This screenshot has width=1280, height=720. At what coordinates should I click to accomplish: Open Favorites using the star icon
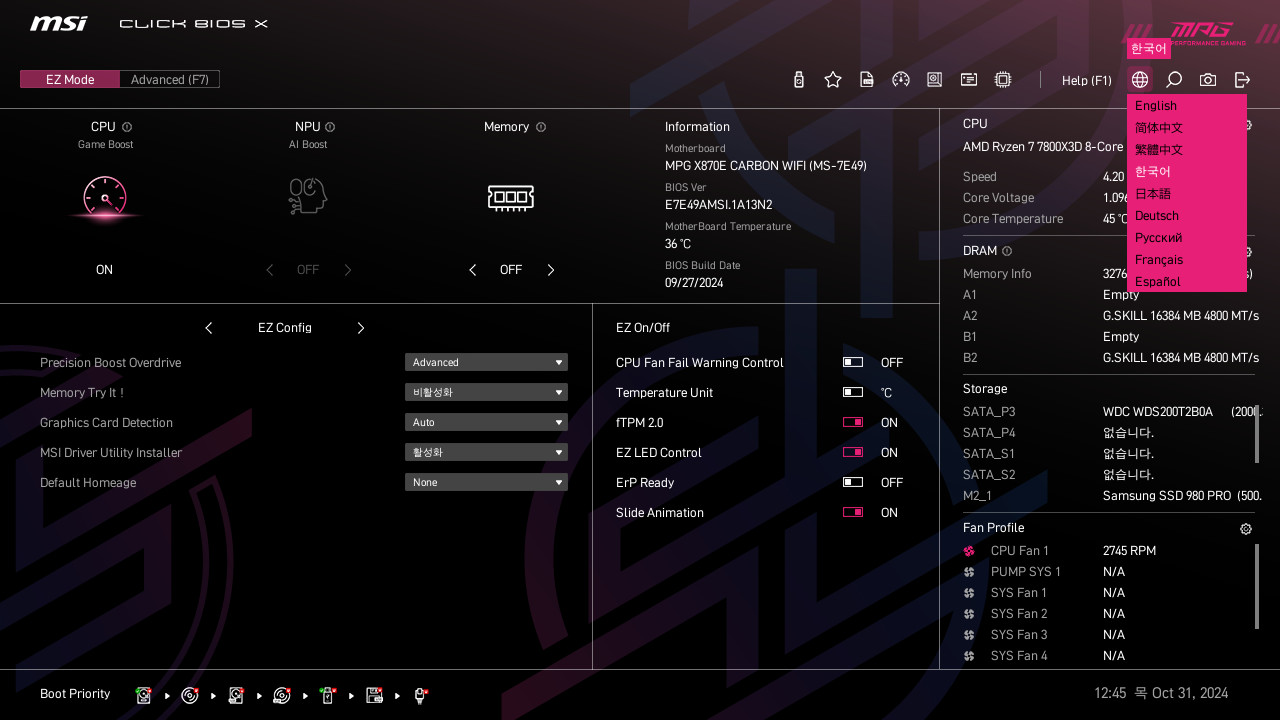[833, 80]
